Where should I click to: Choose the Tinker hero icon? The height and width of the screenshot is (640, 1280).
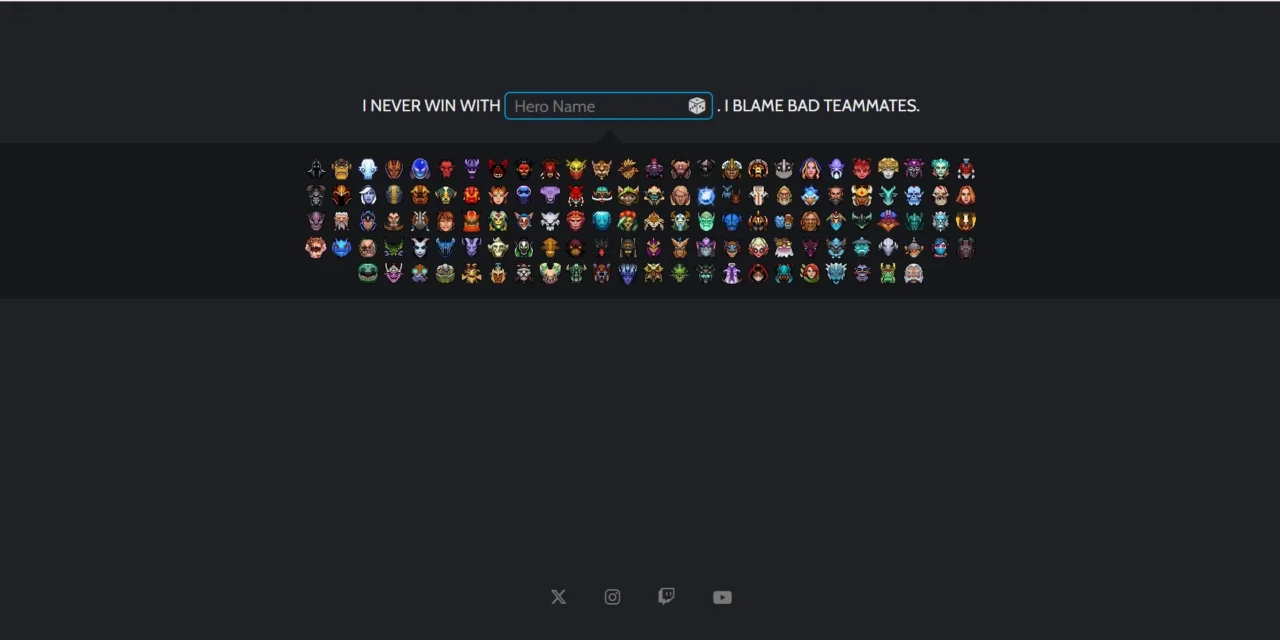point(420,273)
